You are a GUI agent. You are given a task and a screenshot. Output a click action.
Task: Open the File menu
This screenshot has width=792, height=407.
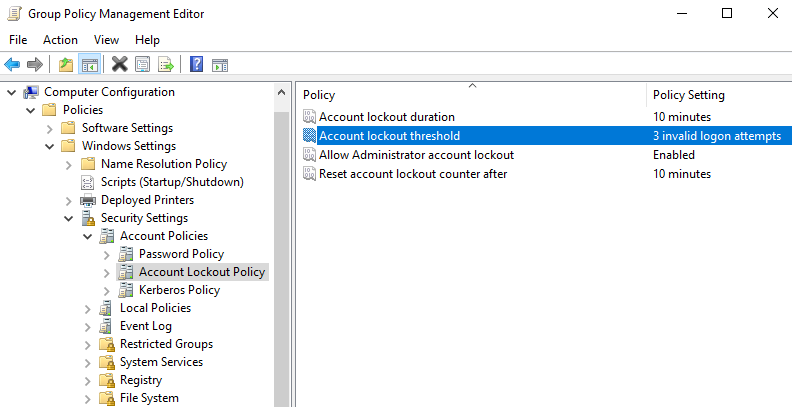(18, 40)
